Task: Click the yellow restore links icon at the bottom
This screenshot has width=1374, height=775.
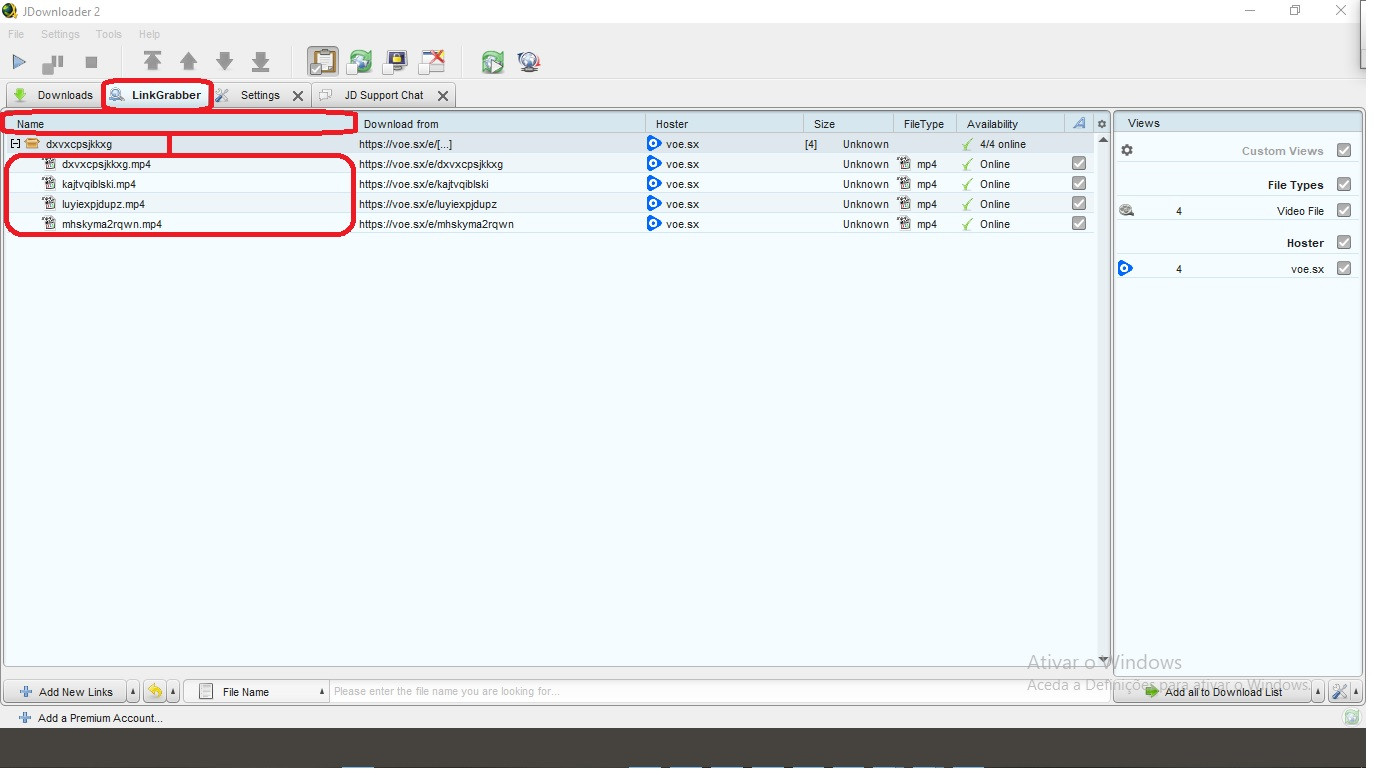Action: click(x=155, y=691)
